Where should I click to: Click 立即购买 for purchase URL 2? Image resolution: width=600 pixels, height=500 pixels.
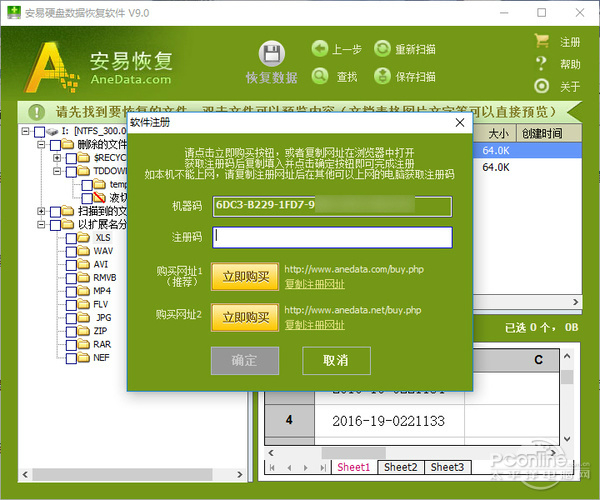tap(245, 317)
